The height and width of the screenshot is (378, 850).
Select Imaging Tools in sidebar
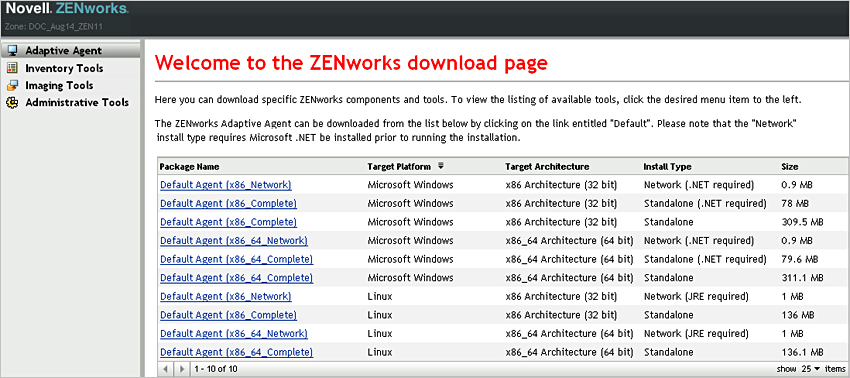click(x=59, y=85)
